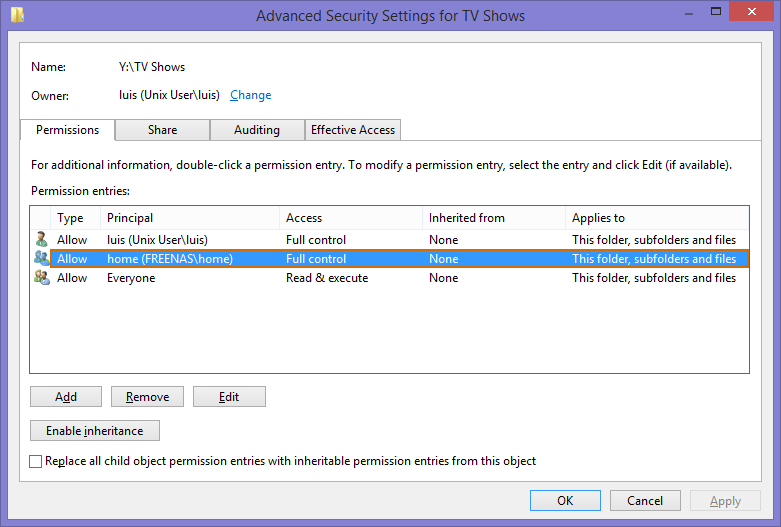The width and height of the screenshot is (781, 527).
Task: Click the group icon for home entry
Action: click(41, 259)
